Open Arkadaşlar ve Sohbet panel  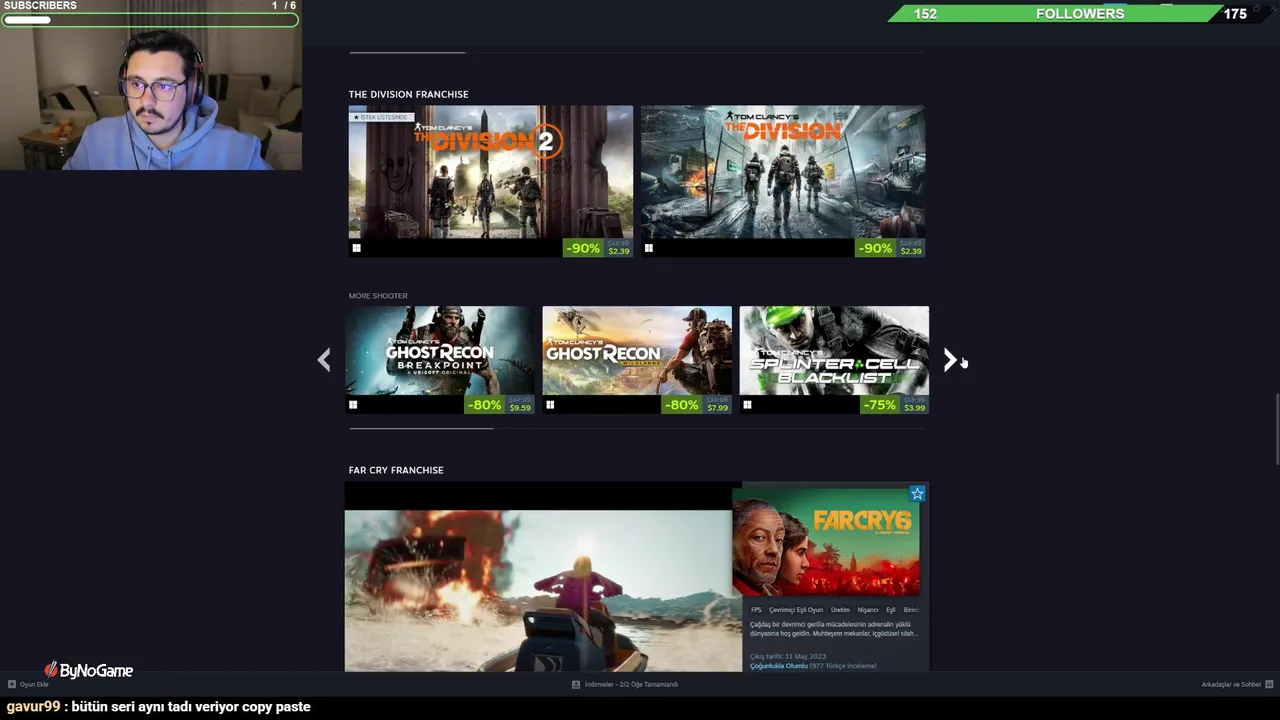coord(1231,685)
